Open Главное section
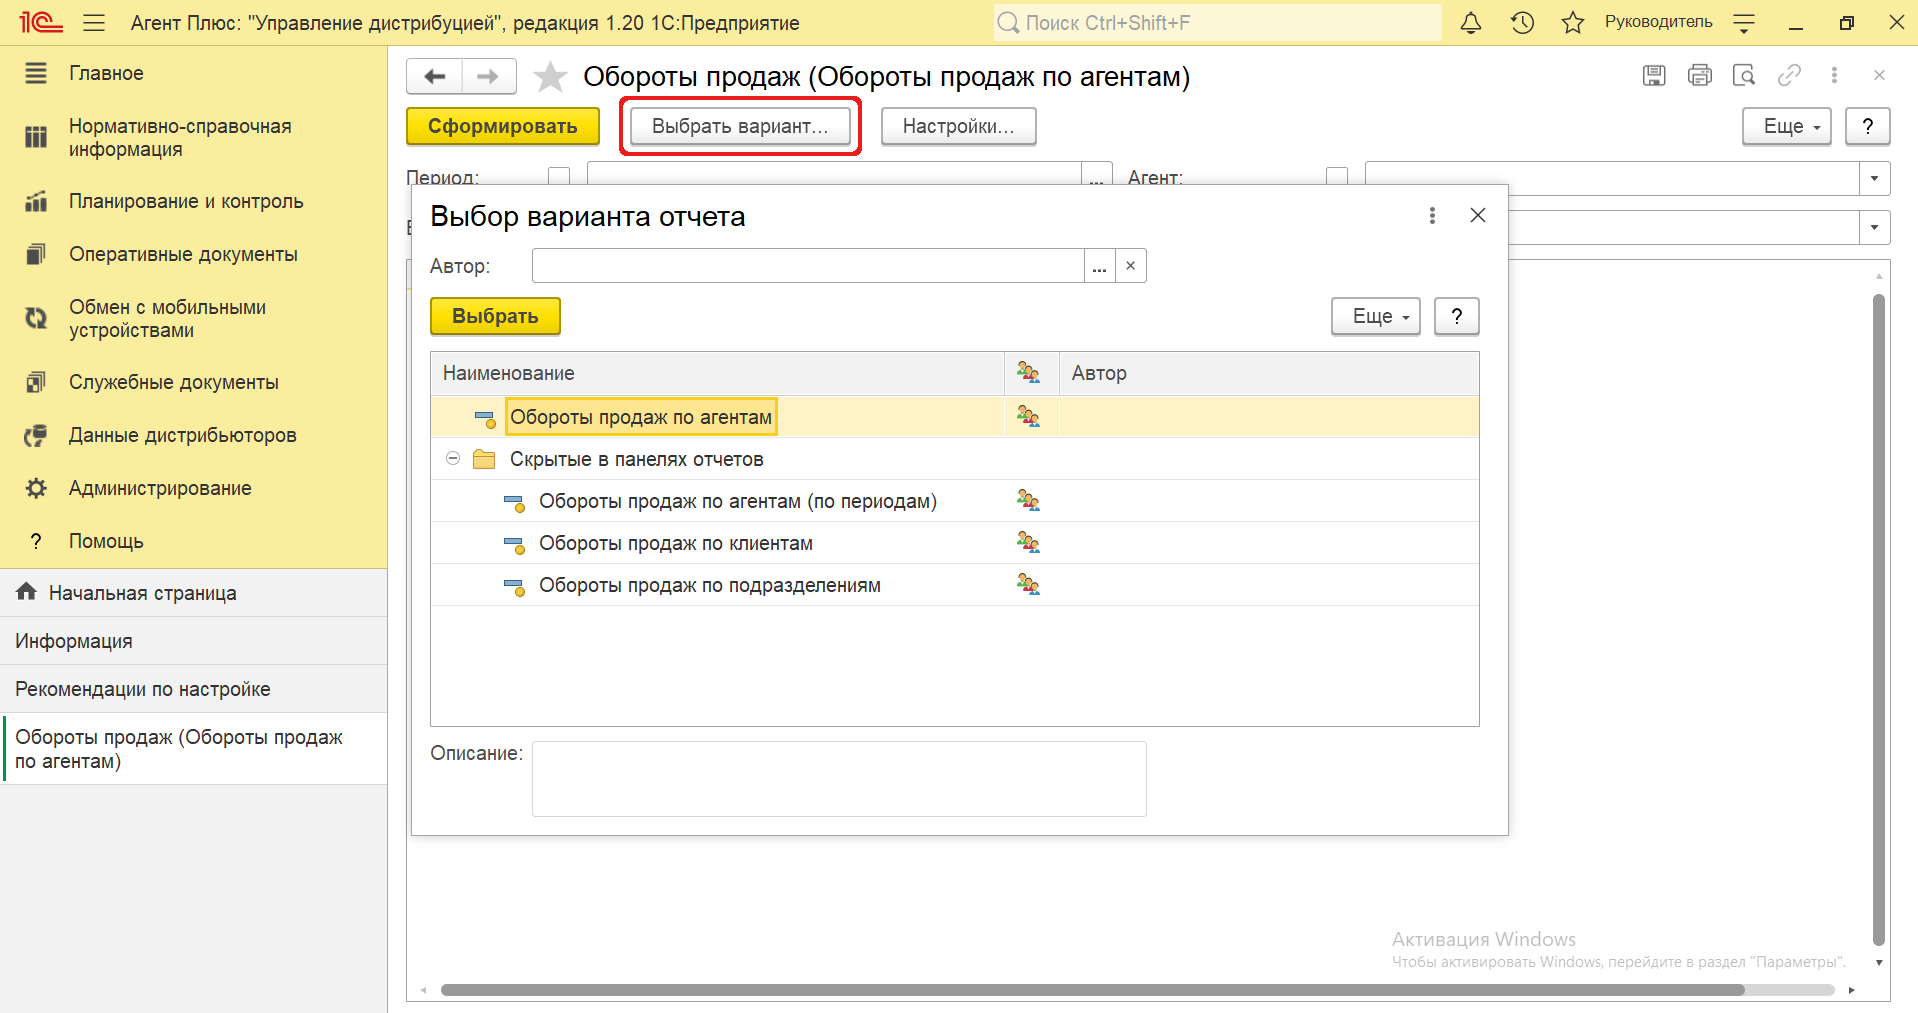This screenshot has height=1013, width=1918. click(x=193, y=73)
